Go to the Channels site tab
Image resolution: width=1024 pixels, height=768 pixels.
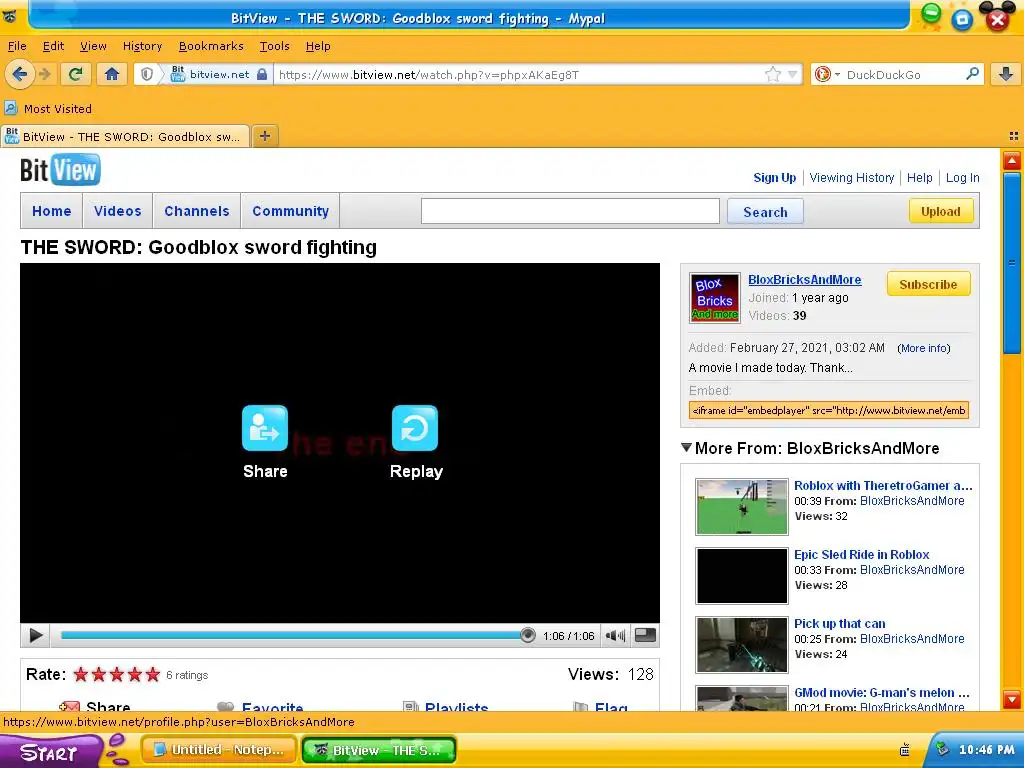(x=197, y=211)
